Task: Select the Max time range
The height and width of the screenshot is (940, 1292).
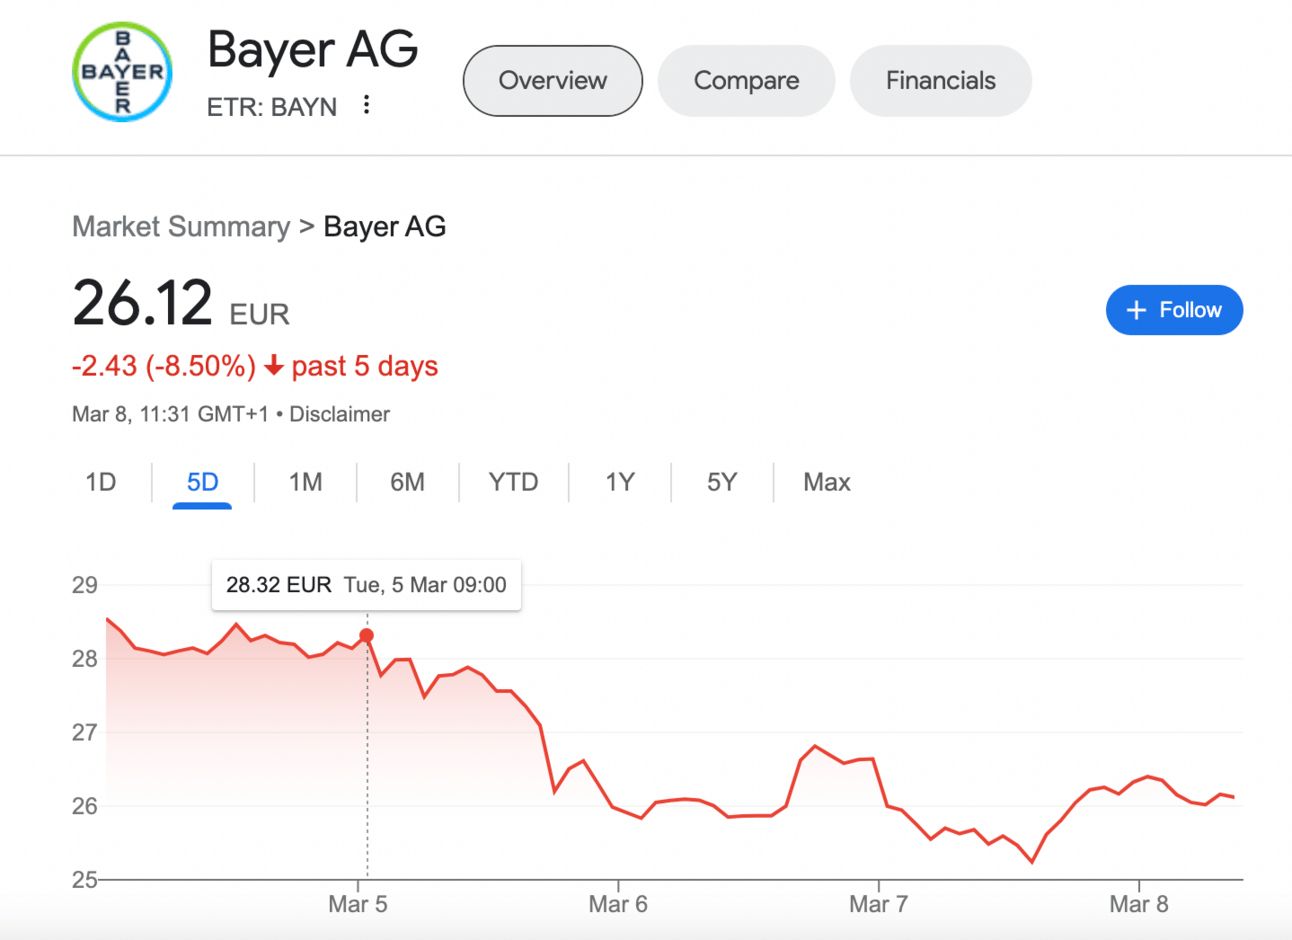Action: pyautogui.click(x=826, y=483)
